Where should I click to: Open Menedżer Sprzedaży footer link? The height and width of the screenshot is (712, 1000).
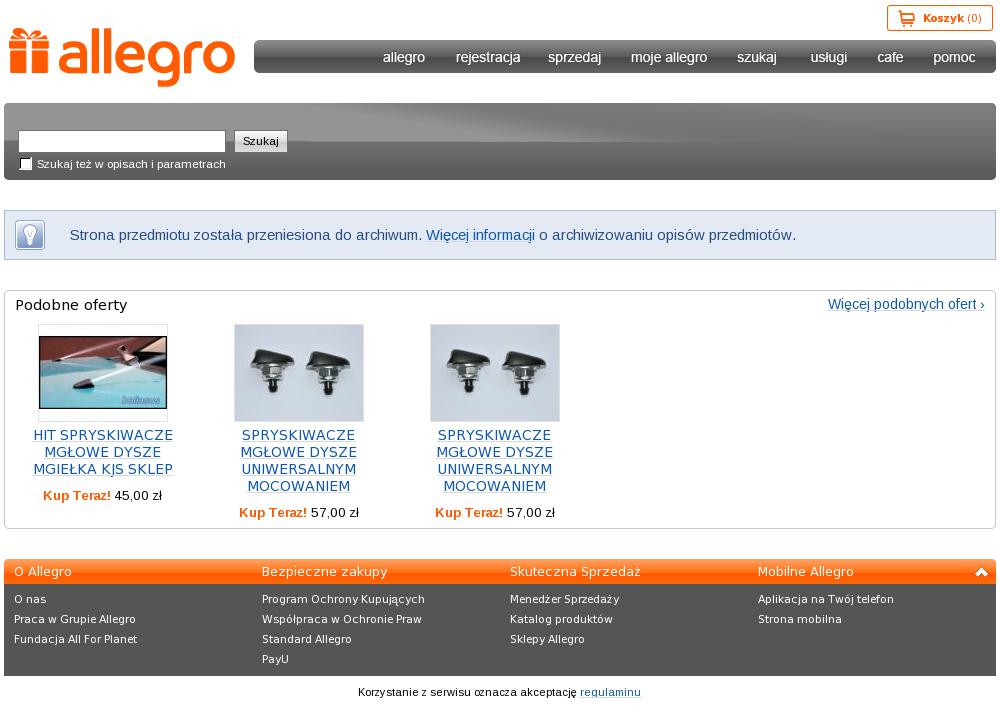coord(564,599)
